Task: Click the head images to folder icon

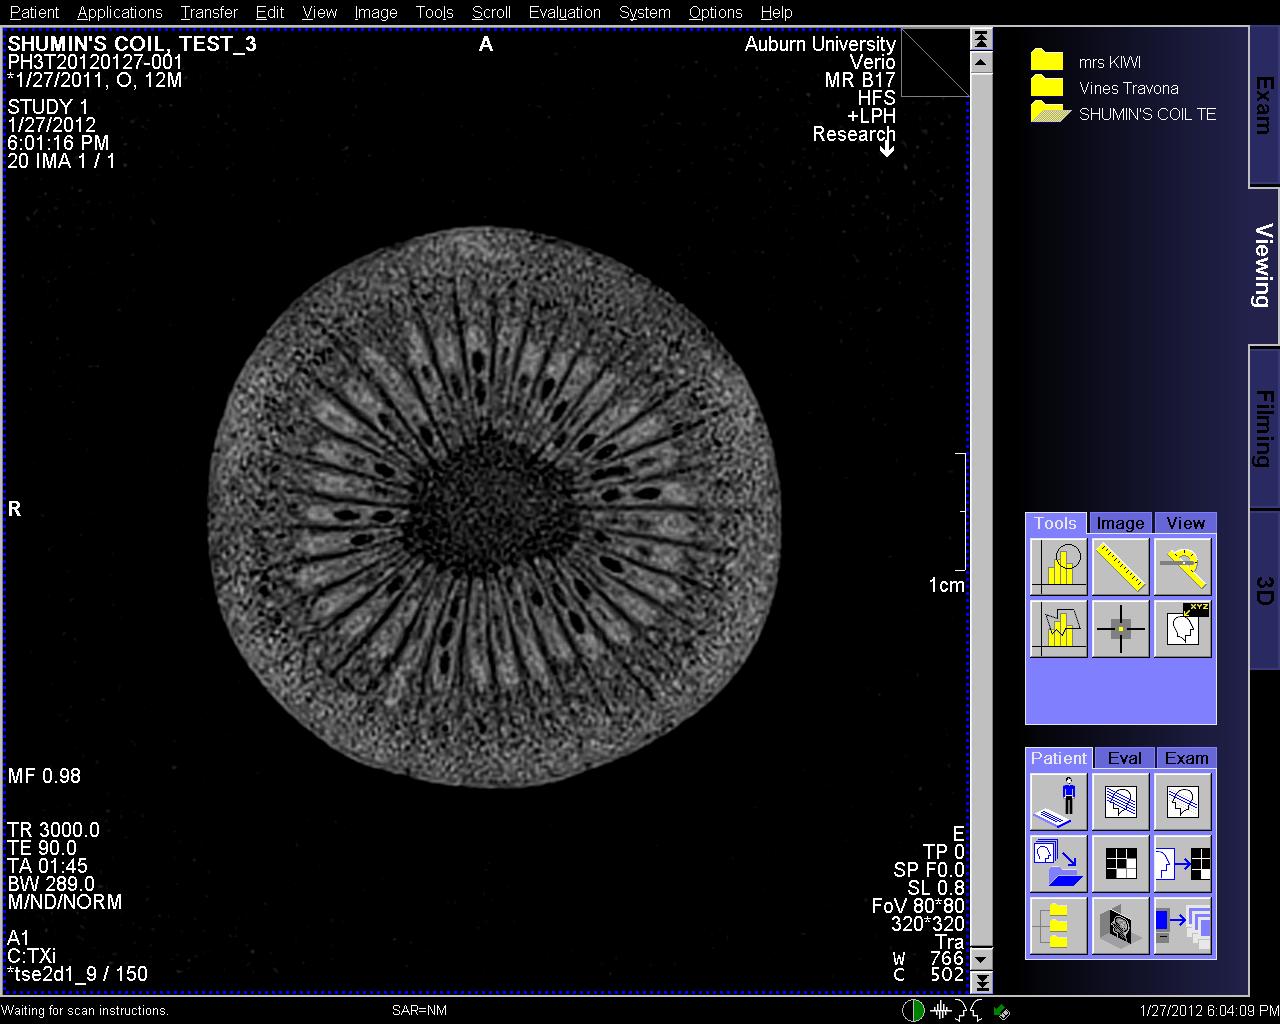Action: (x=1058, y=863)
